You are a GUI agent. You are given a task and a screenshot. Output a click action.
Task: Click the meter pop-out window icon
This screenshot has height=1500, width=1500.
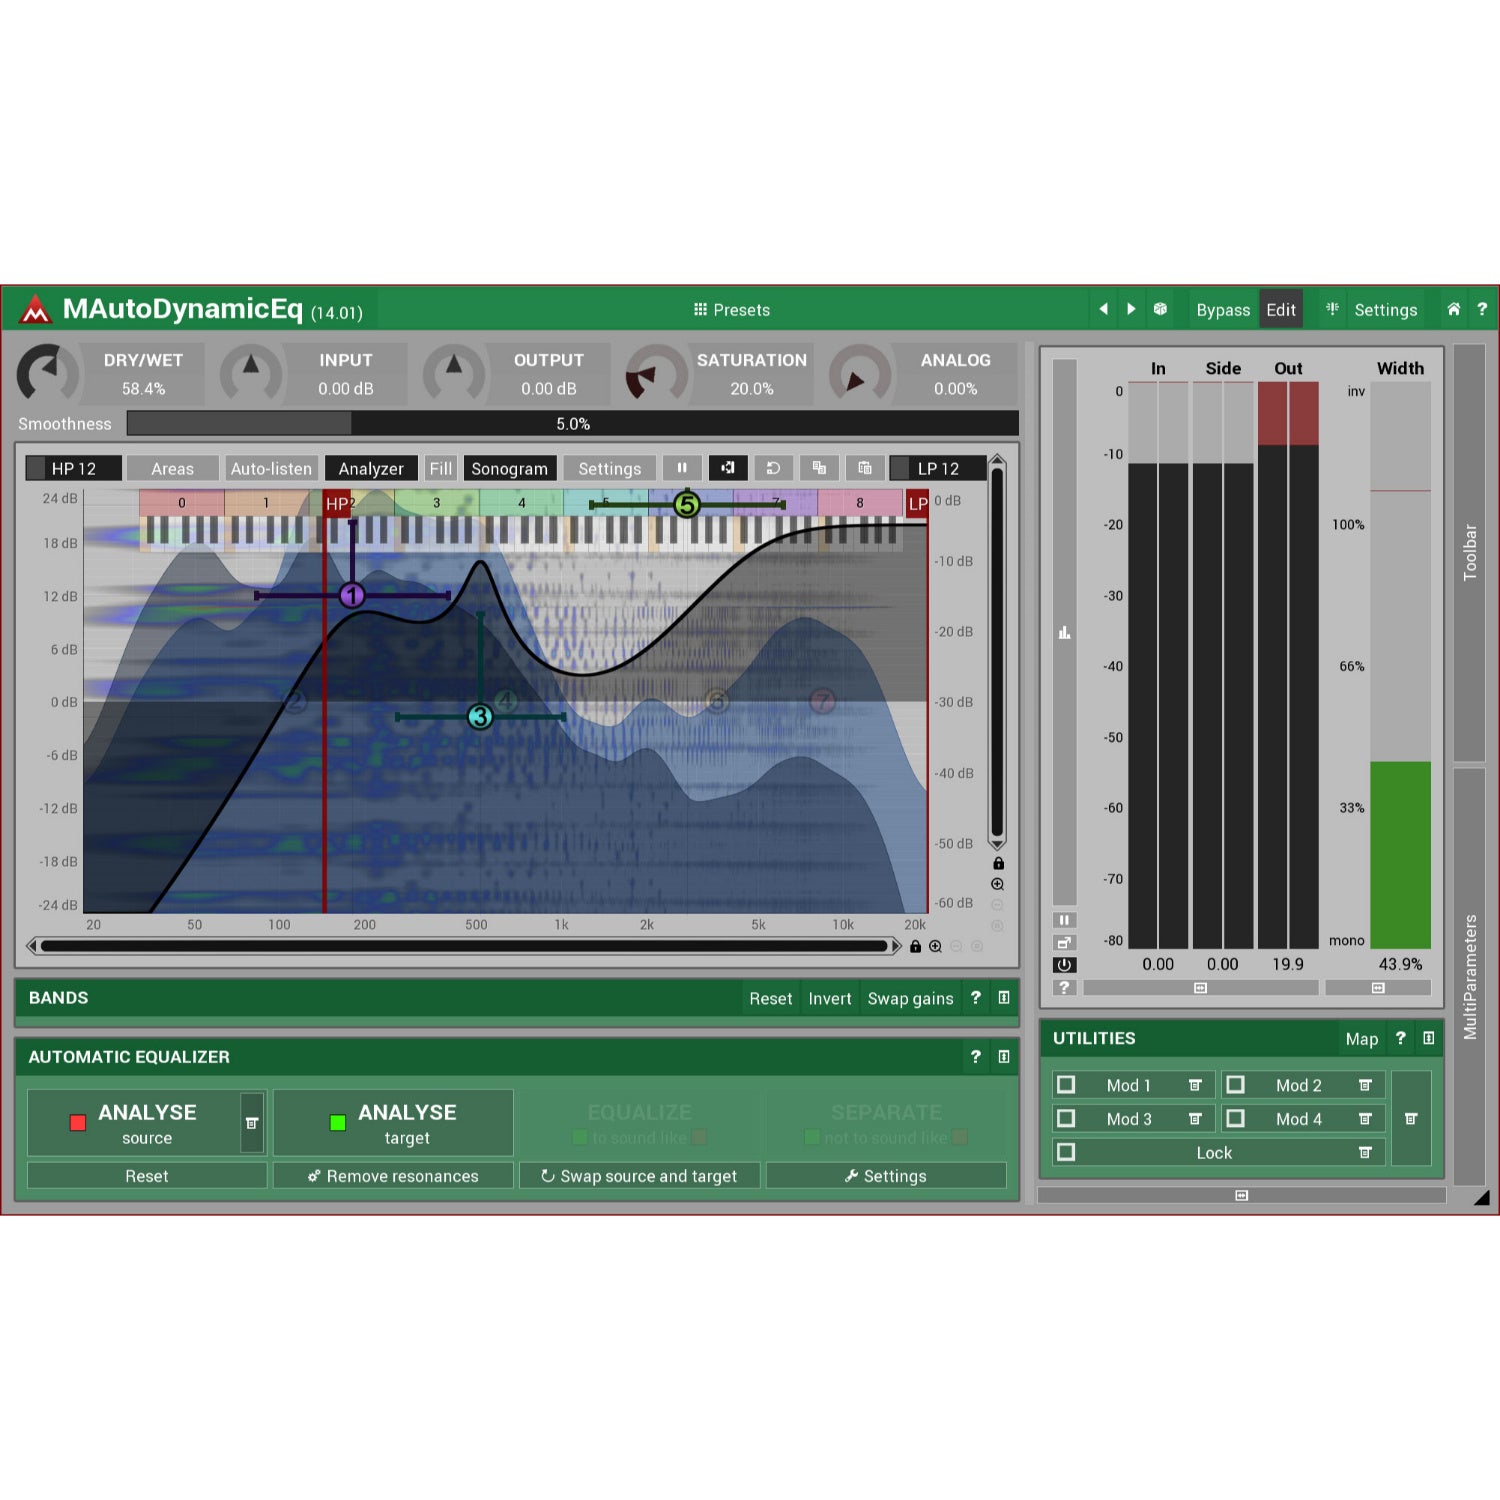click(1064, 942)
